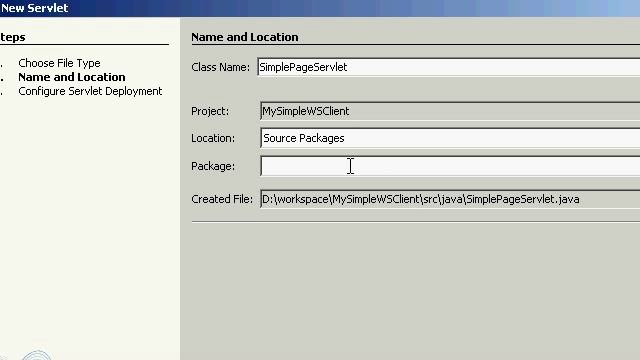Click the Created File path field
This screenshot has height=360, width=640.
tap(450, 199)
